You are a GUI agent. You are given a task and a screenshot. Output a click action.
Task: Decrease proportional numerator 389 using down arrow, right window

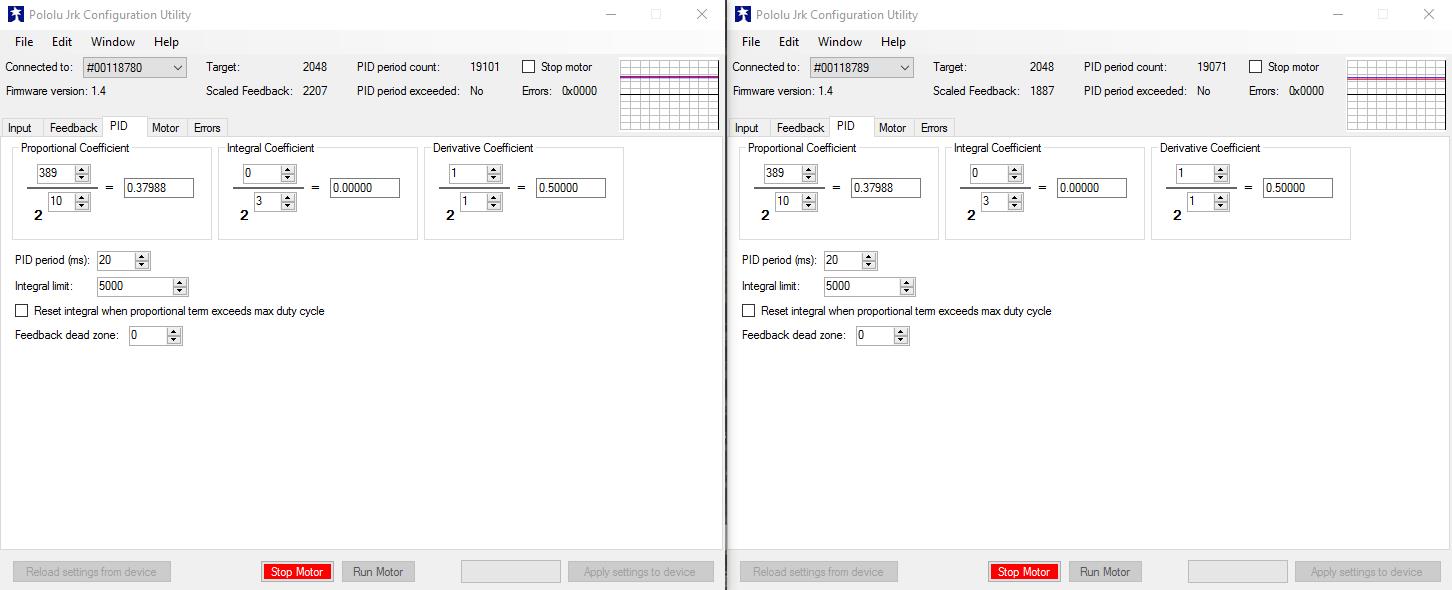pyautogui.click(x=809, y=177)
